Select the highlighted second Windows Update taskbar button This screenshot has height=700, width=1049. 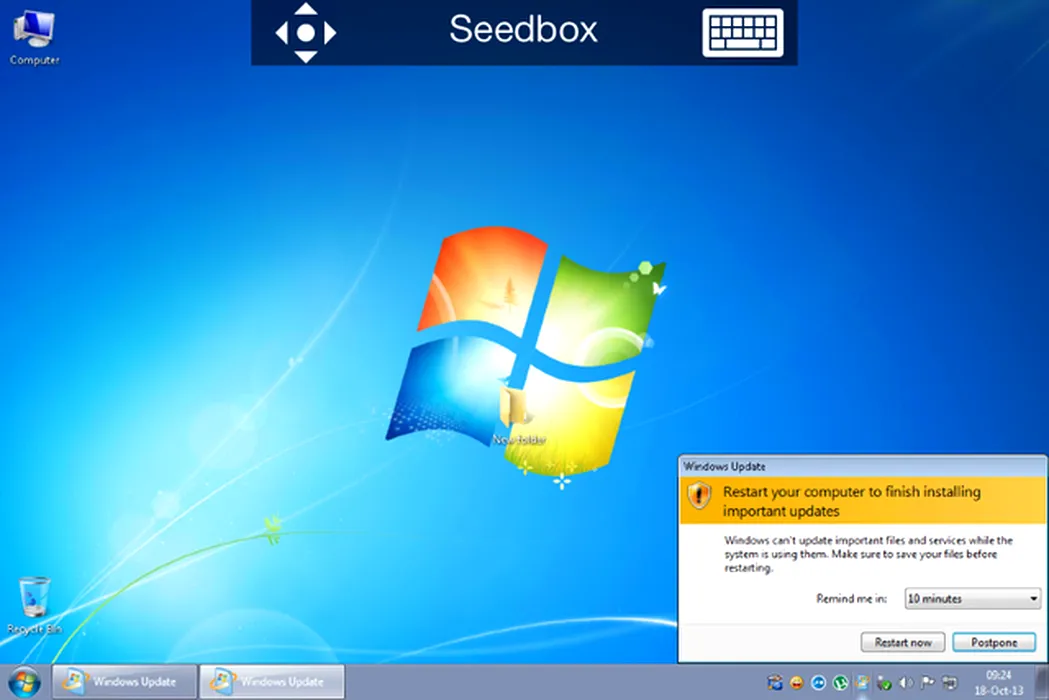pos(272,682)
